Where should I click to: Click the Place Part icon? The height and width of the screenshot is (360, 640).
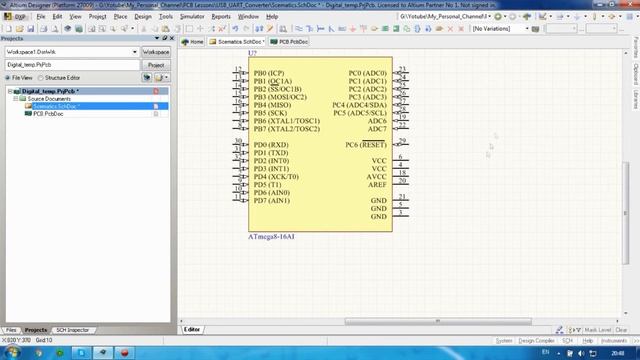click(x=374, y=29)
